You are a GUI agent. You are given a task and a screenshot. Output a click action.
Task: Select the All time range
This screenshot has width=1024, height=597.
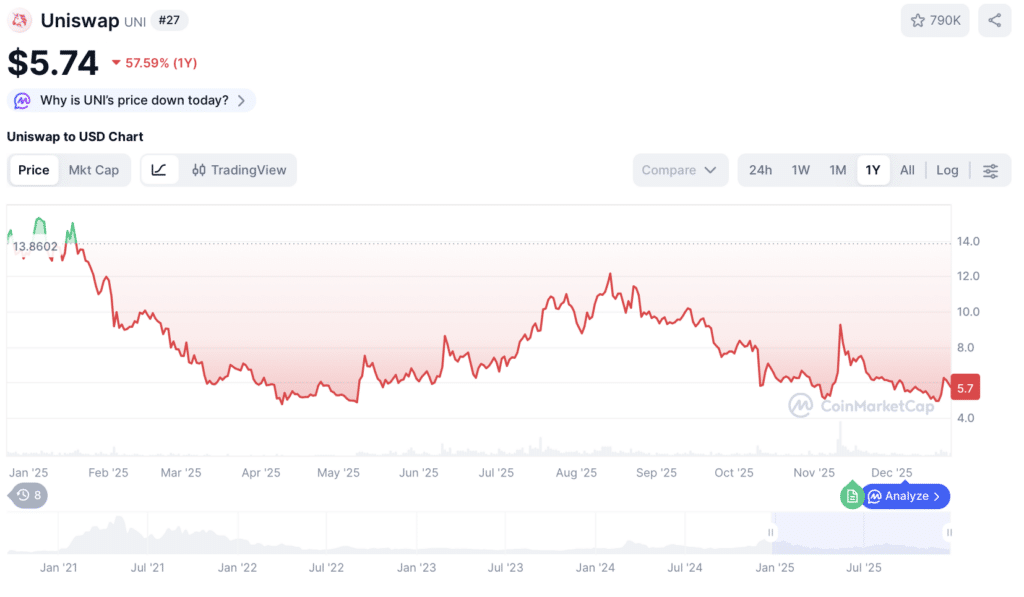click(907, 170)
